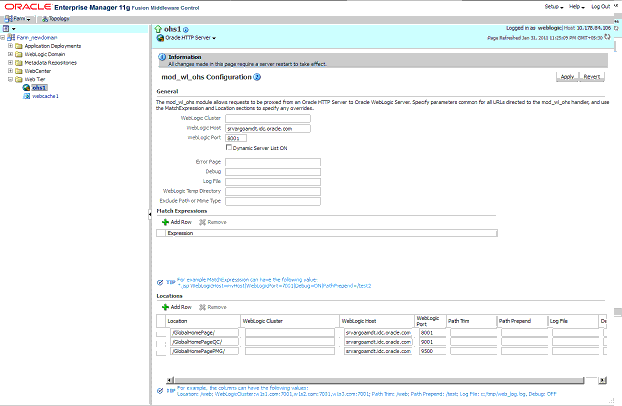This screenshot has width=622, height=406.
Task: Click the ohs1 globe icon in tree
Action: (x=26, y=88)
